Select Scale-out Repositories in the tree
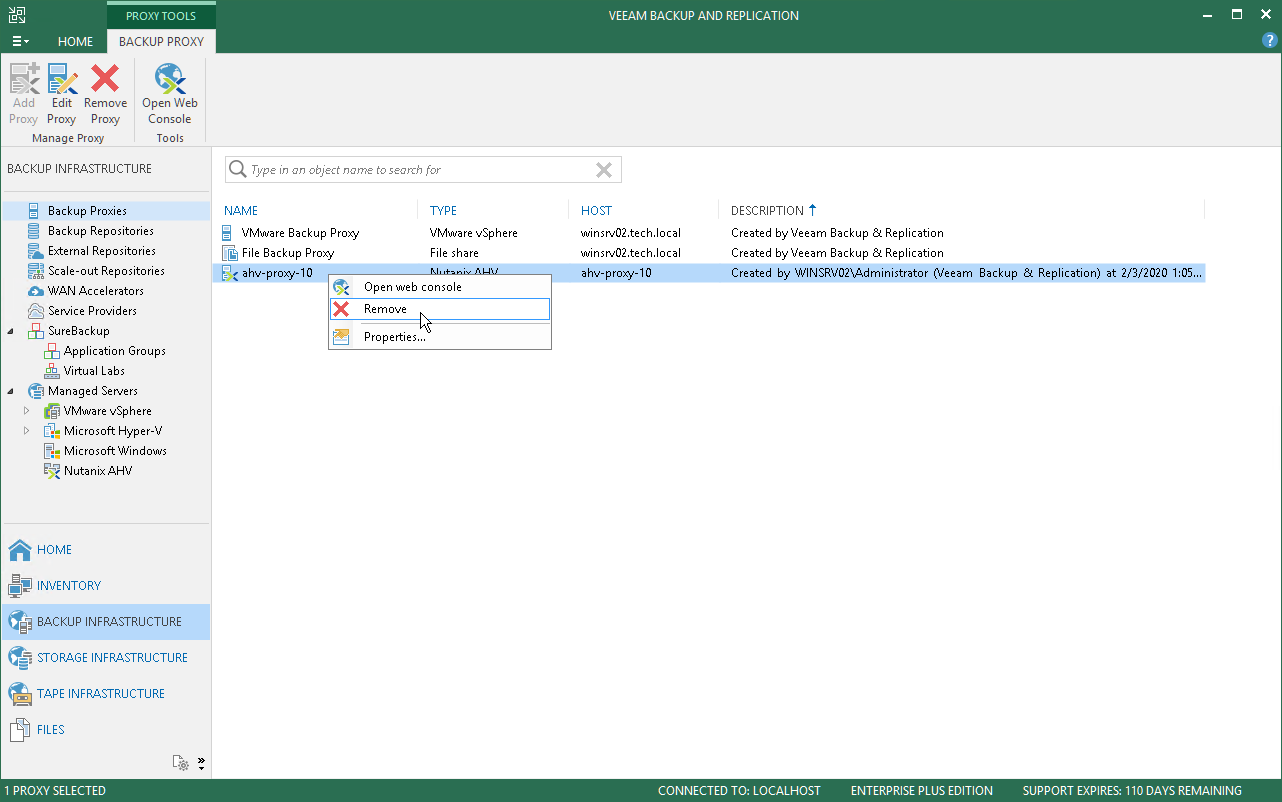1282x802 pixels. [x=106, y=271]
